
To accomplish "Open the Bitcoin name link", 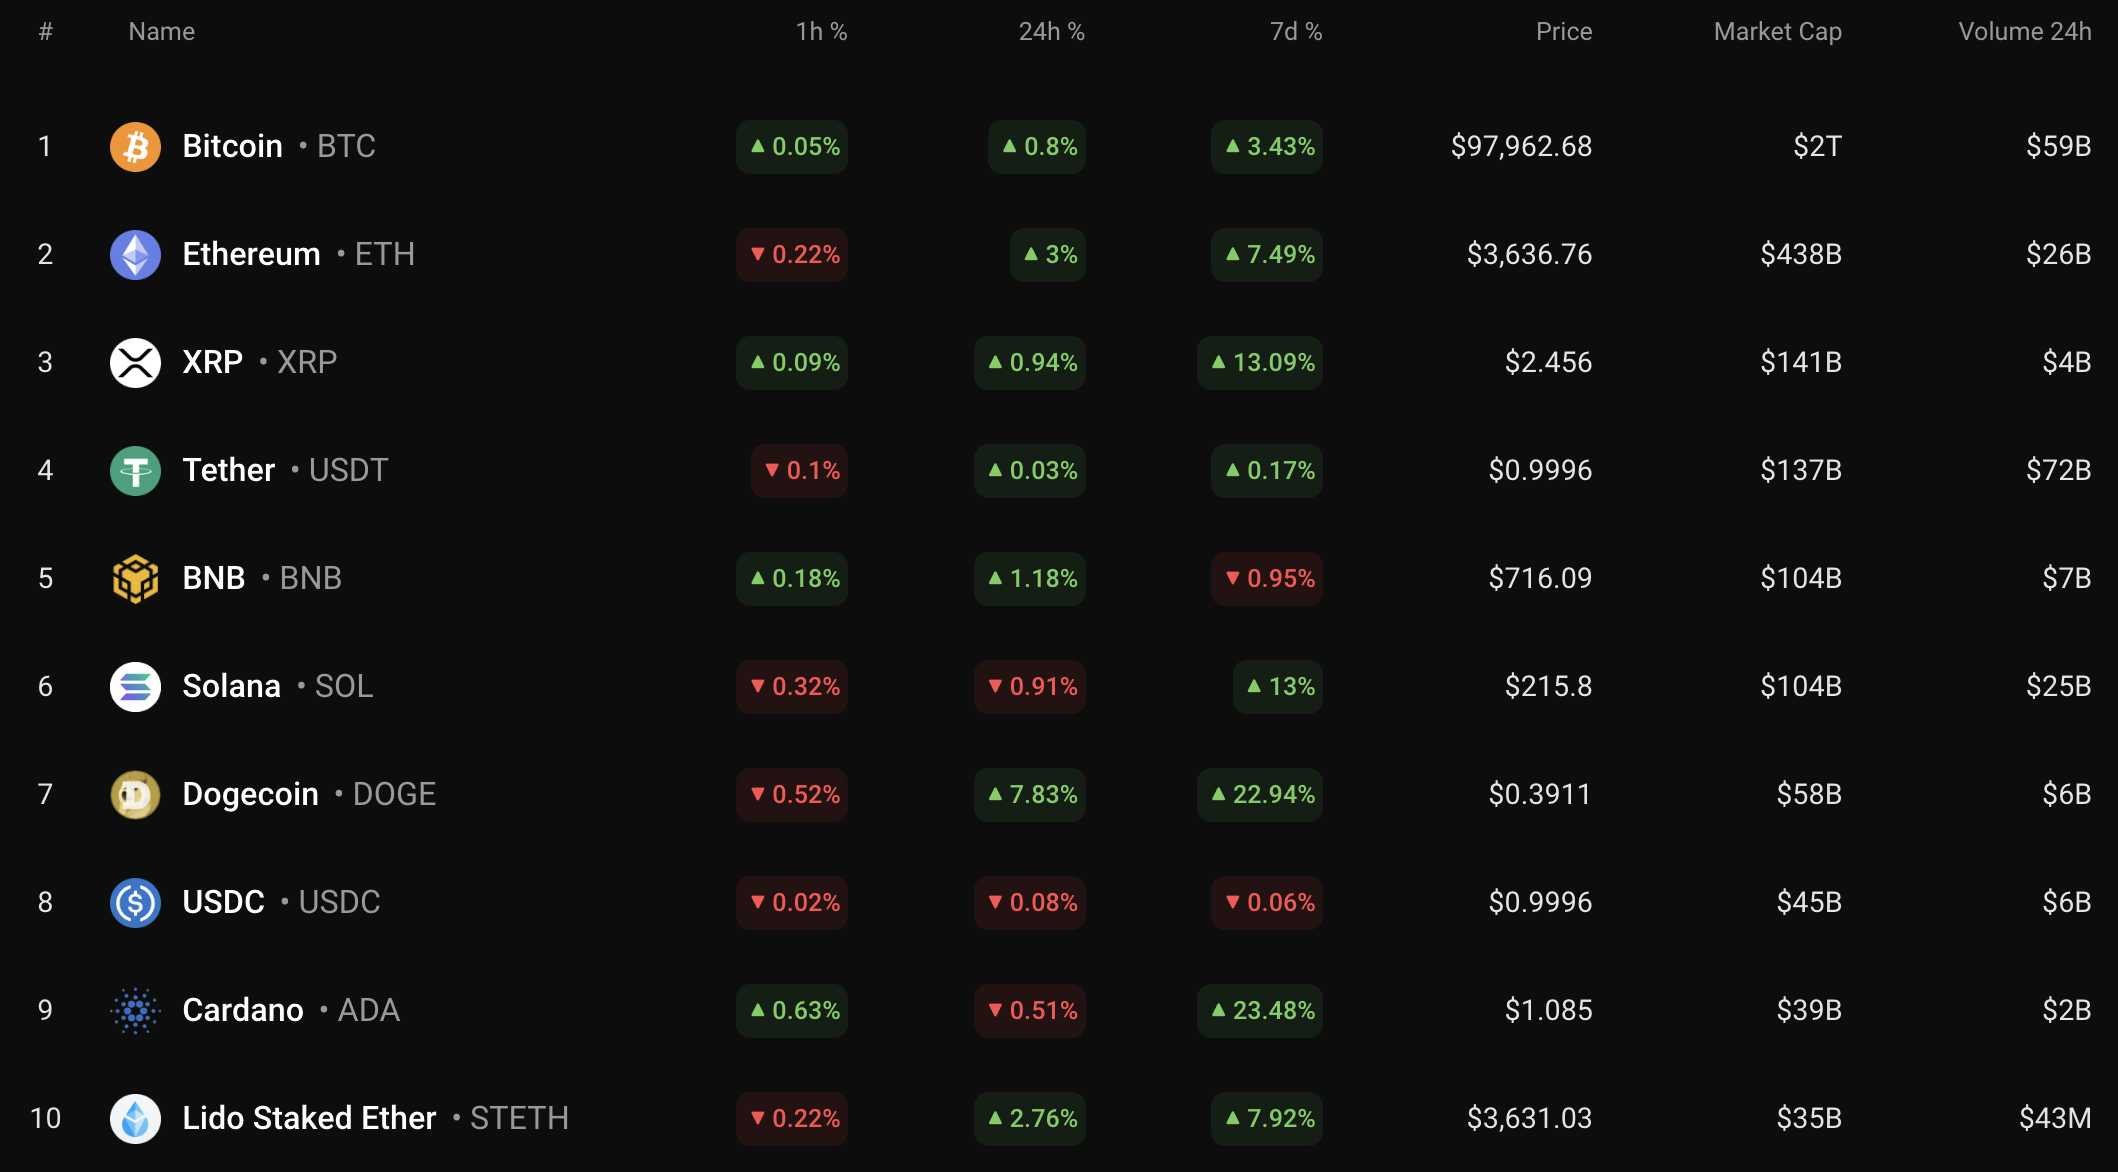I will tap(232, 147).
